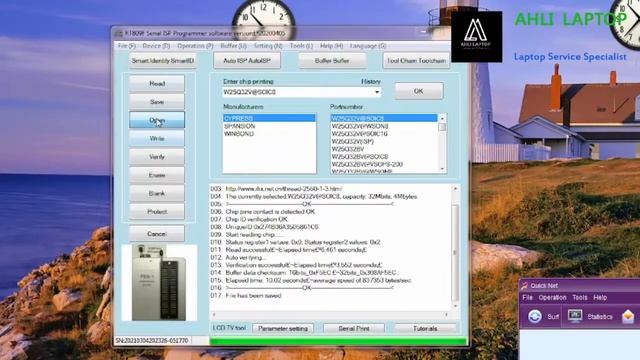Click the Blank button
Viewport: 640px width, 360px height.
click(157, 193)
